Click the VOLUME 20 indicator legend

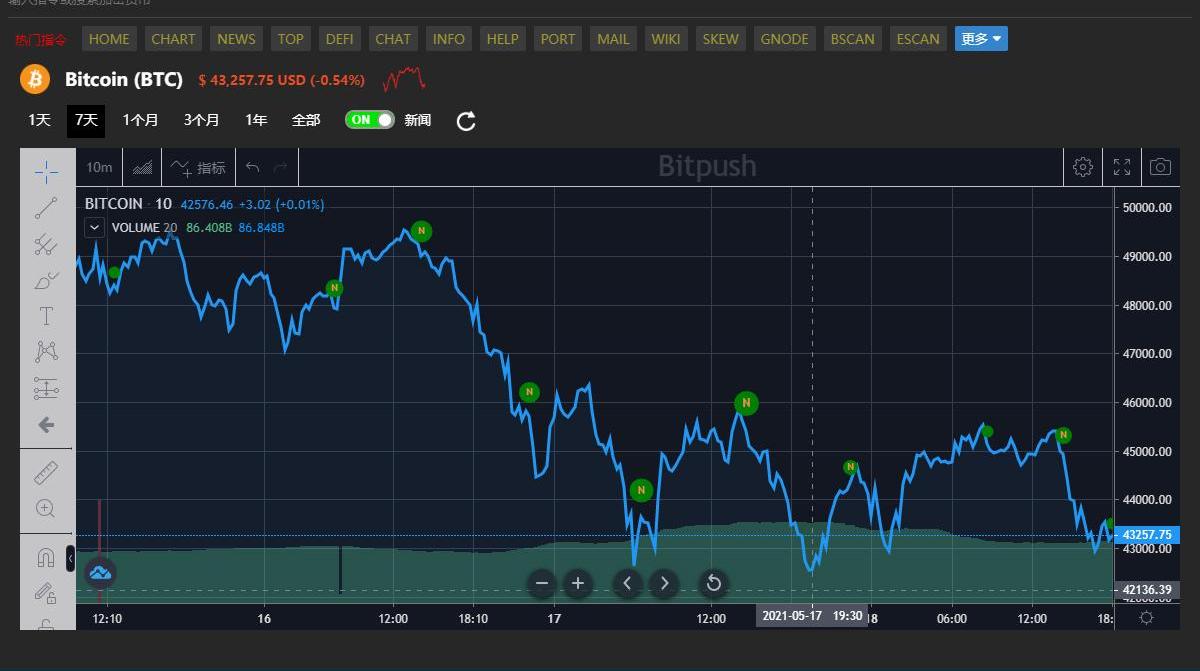tap(144, 227)
